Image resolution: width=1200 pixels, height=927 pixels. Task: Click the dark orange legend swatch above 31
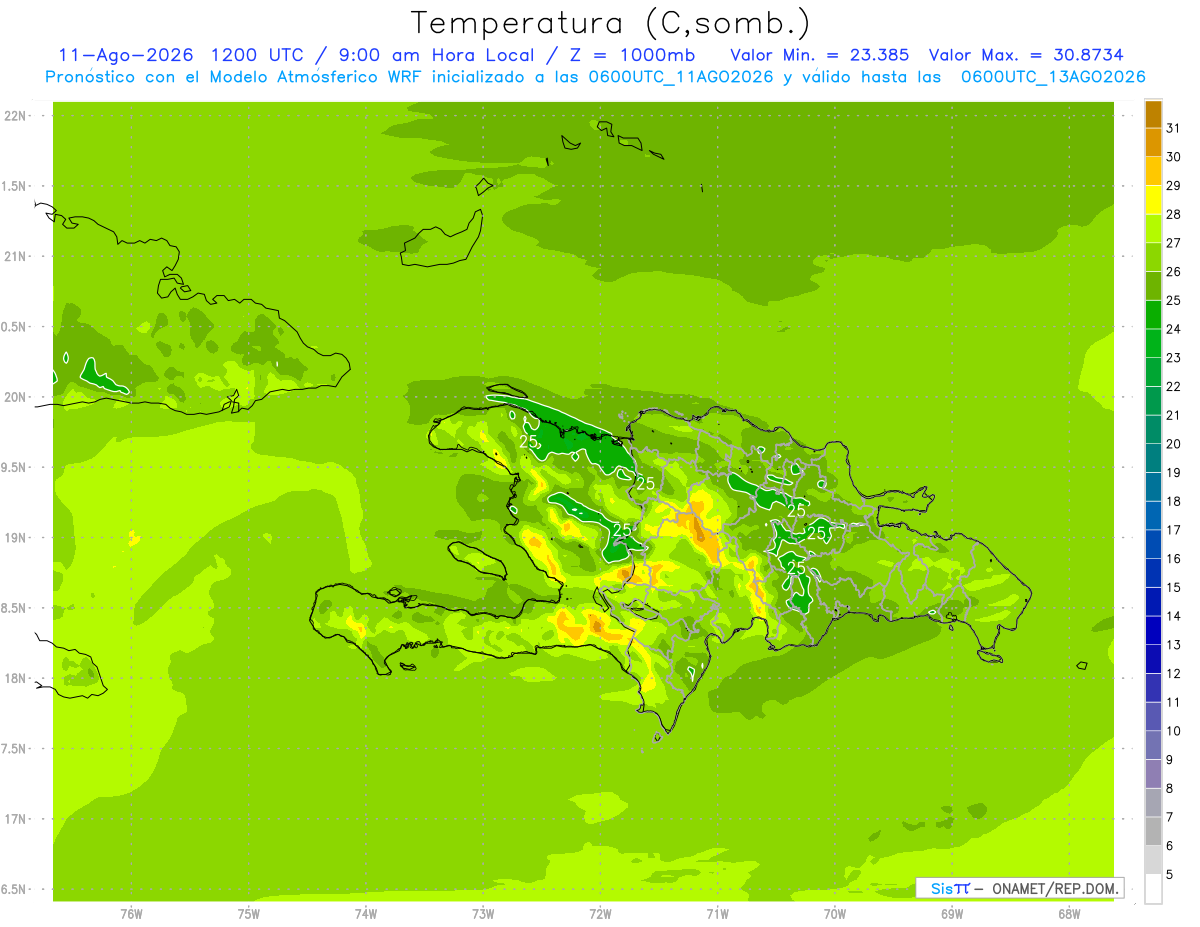[1153, 115]
